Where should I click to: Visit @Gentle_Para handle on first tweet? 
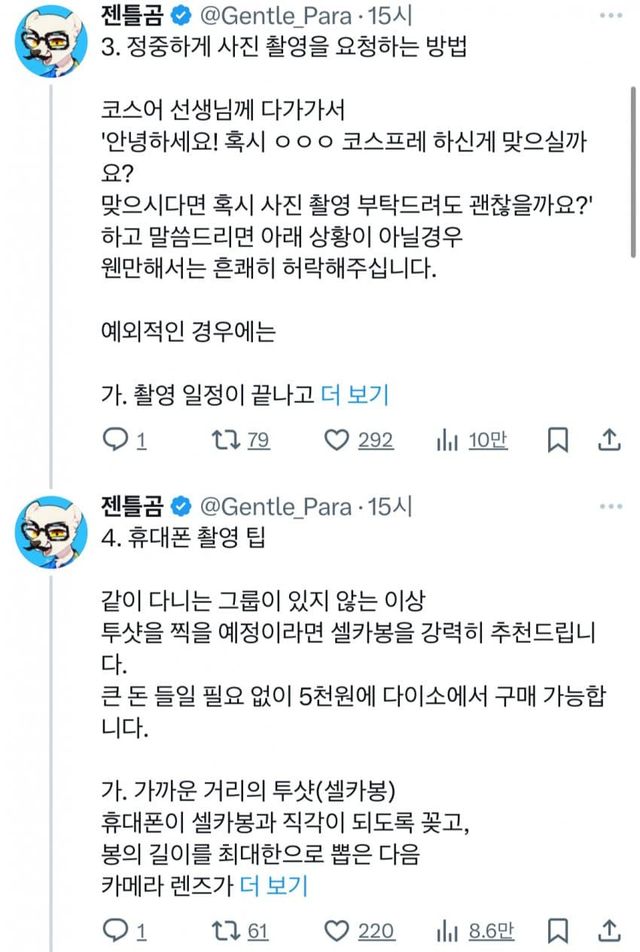[270, 17]
